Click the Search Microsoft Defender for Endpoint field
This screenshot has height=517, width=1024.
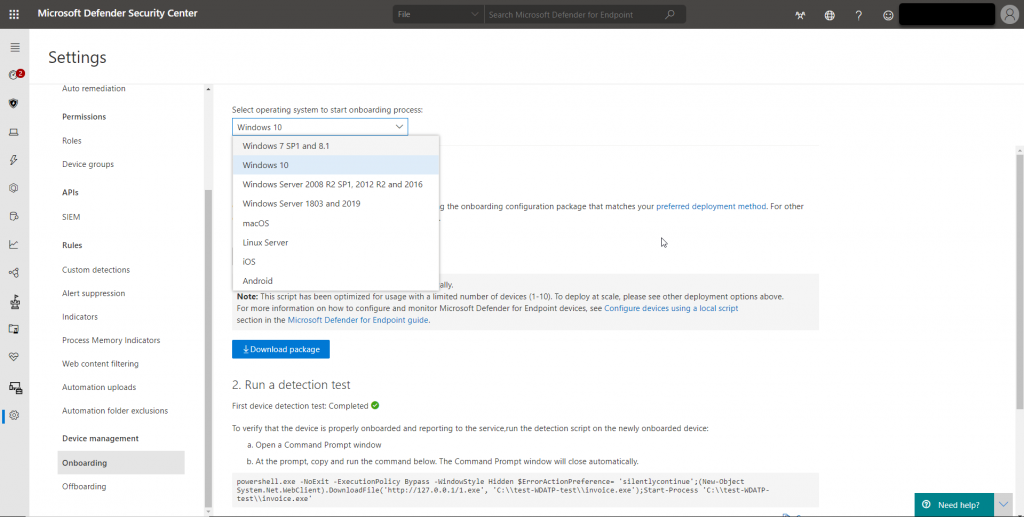pos(575,14)
